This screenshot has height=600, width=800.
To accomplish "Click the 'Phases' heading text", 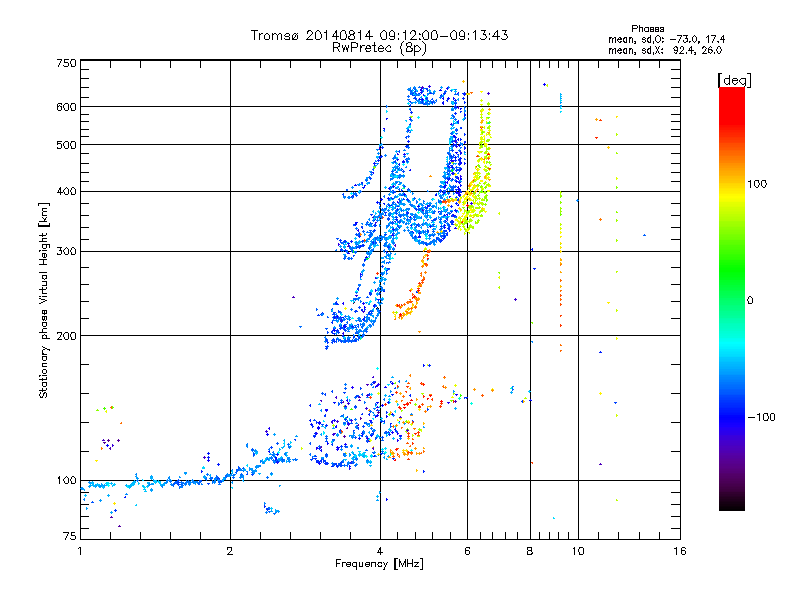I will click(647, 29).
